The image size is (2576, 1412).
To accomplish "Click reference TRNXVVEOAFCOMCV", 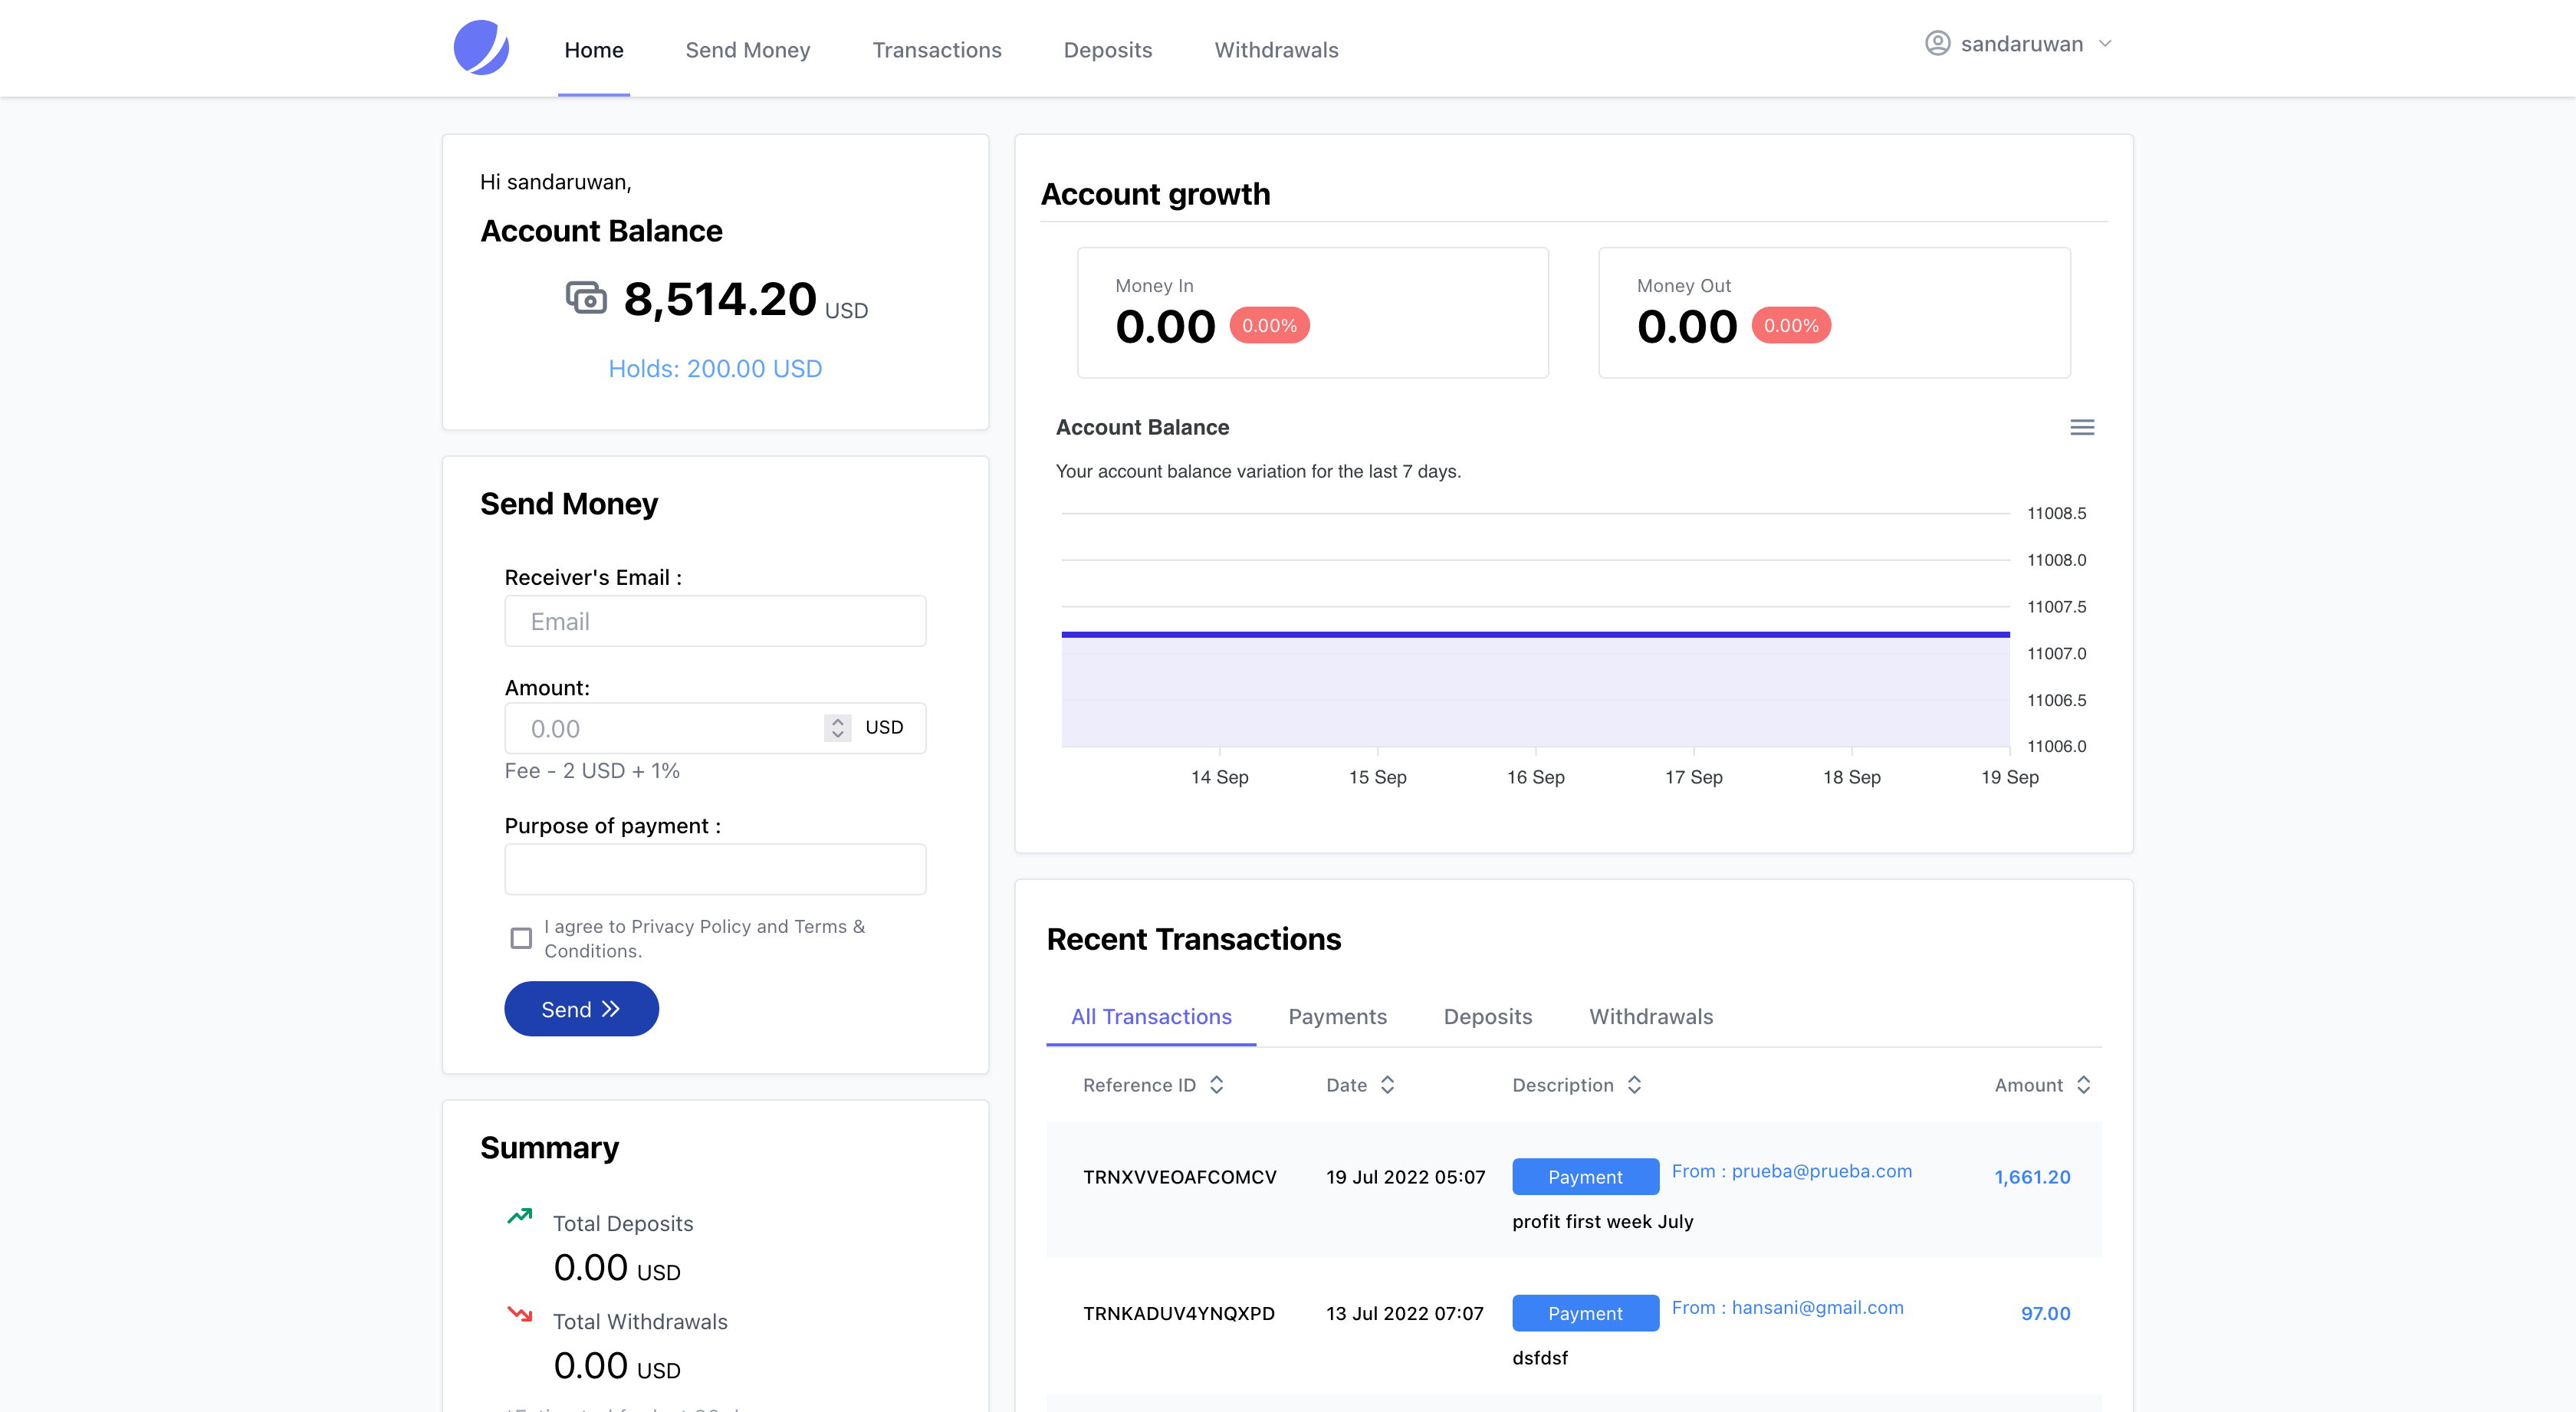I will [1180, 1177].
